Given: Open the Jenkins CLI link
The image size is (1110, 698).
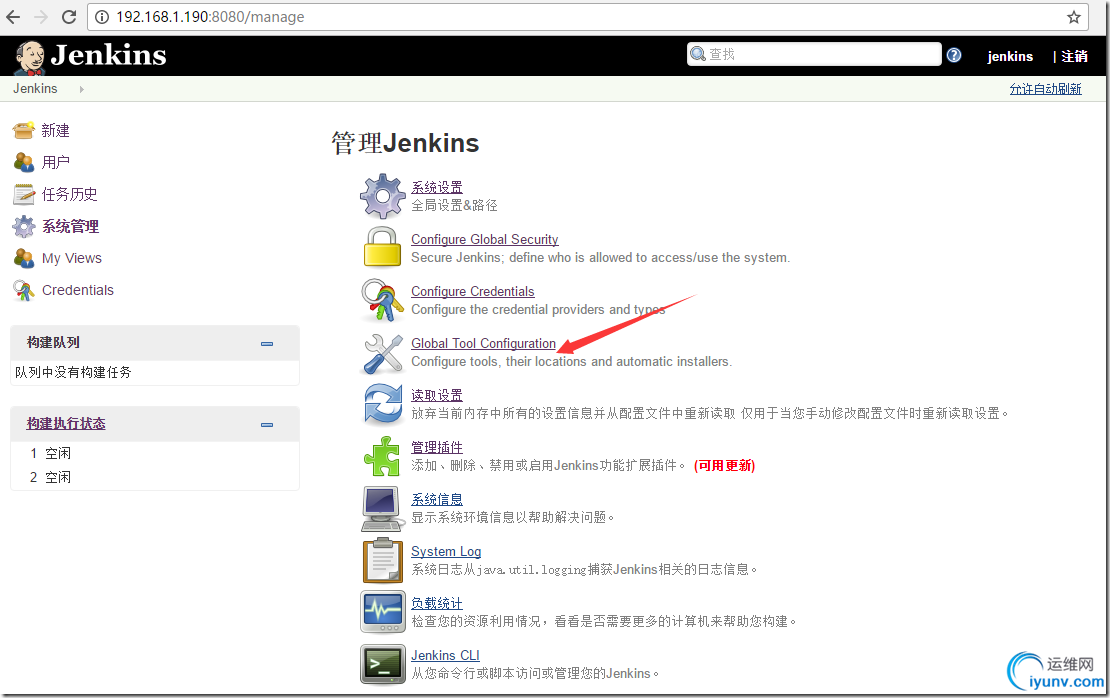Looking at the screenshot, I should tap(445, 656).
